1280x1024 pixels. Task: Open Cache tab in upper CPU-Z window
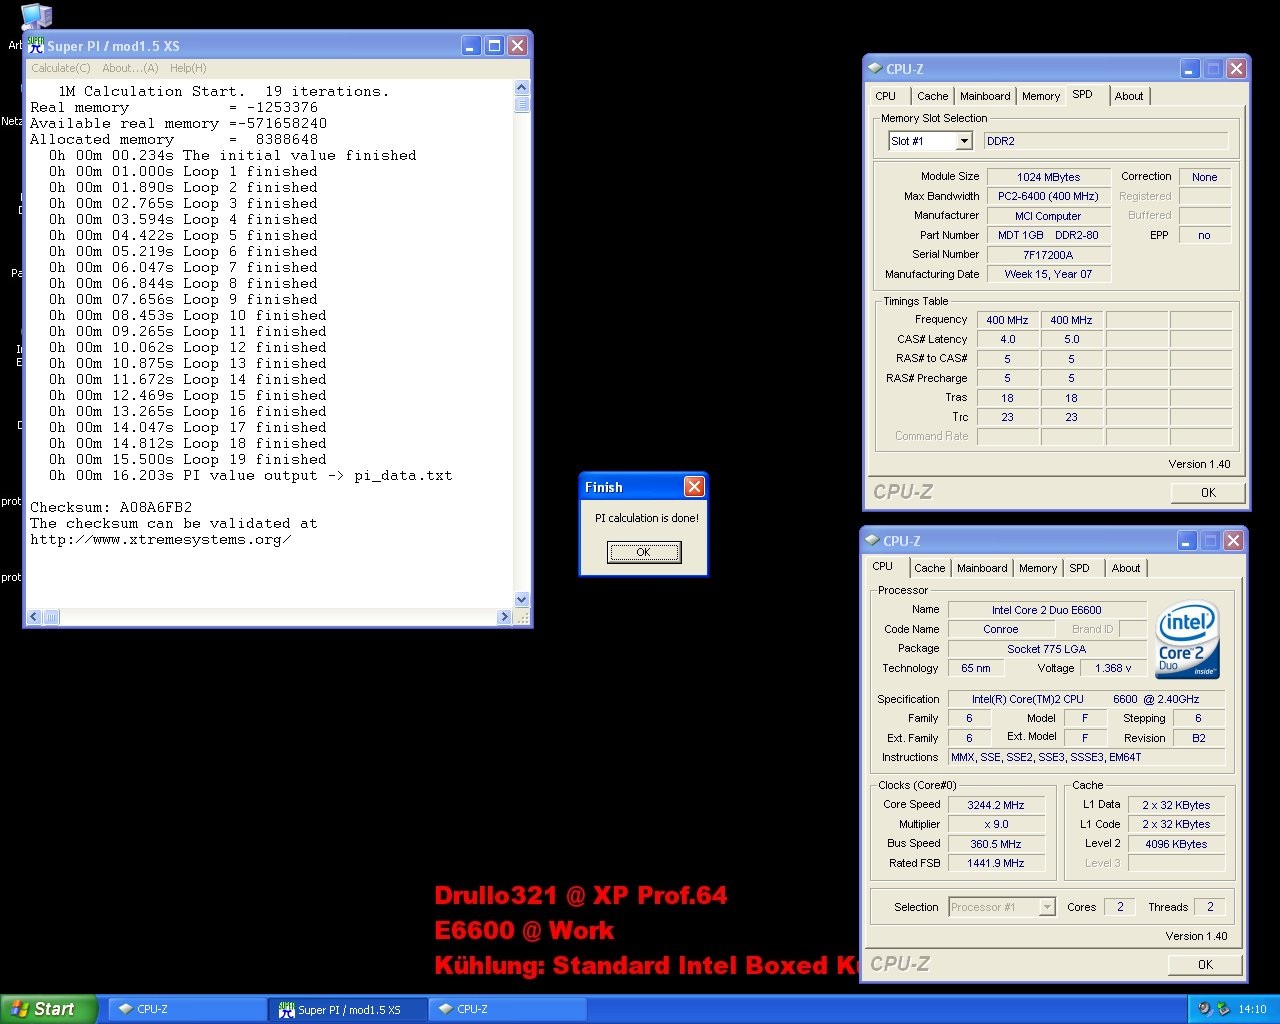click(933, 96)
